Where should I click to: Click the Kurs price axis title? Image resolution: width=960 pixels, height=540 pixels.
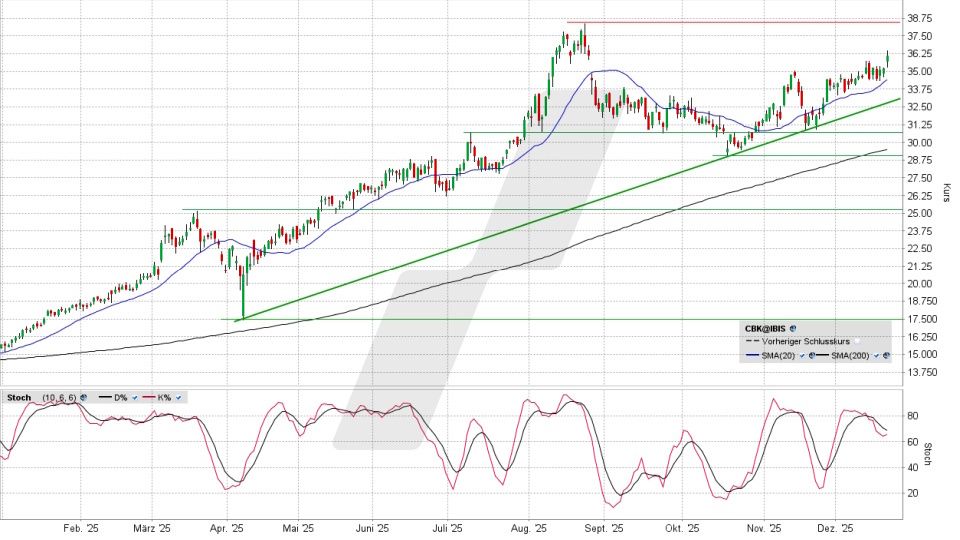(x=946, y=191)
